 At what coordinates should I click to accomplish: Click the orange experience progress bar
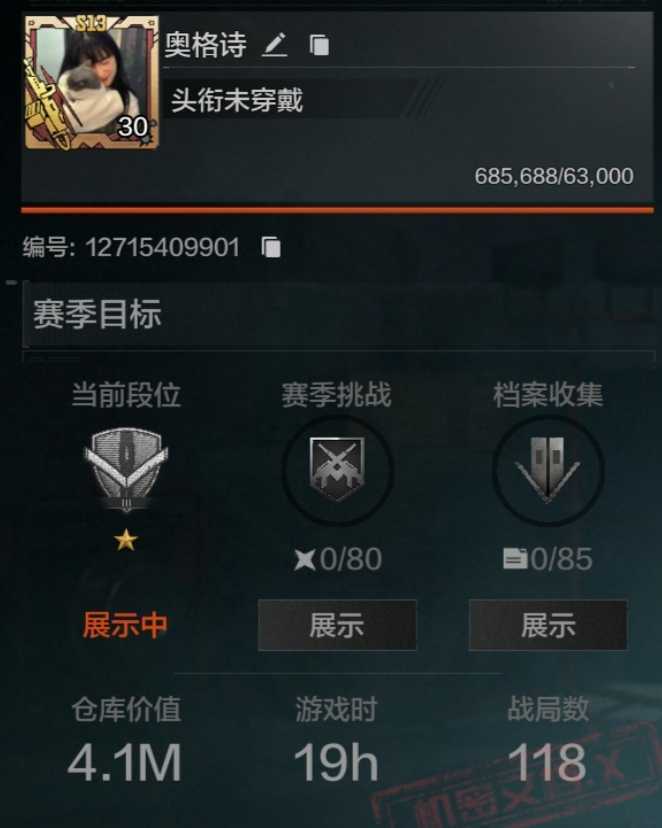tap(337, 210)
